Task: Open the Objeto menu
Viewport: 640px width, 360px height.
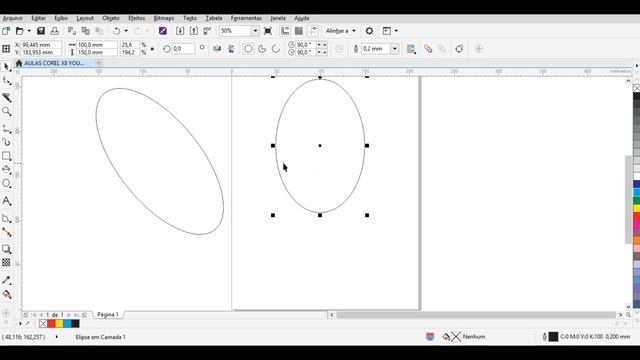Action: [x=111, y=18]
